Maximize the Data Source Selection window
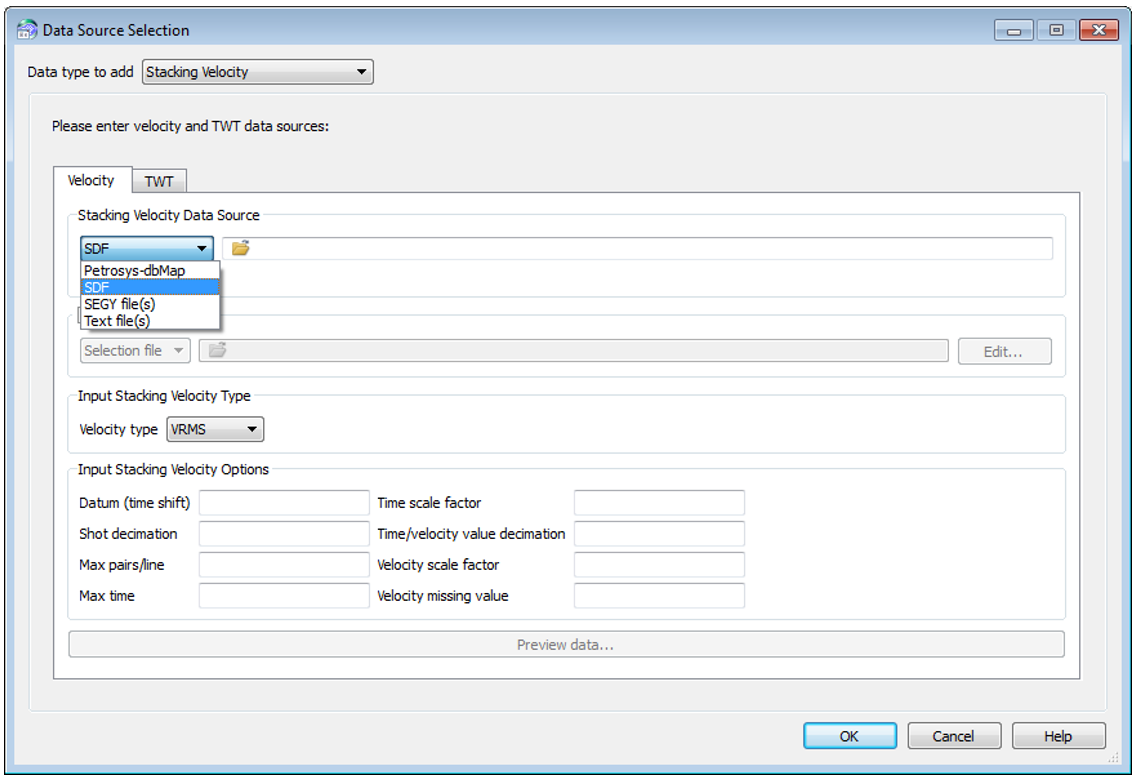This screenshot has width=1137, height=782. [1055, 30]
